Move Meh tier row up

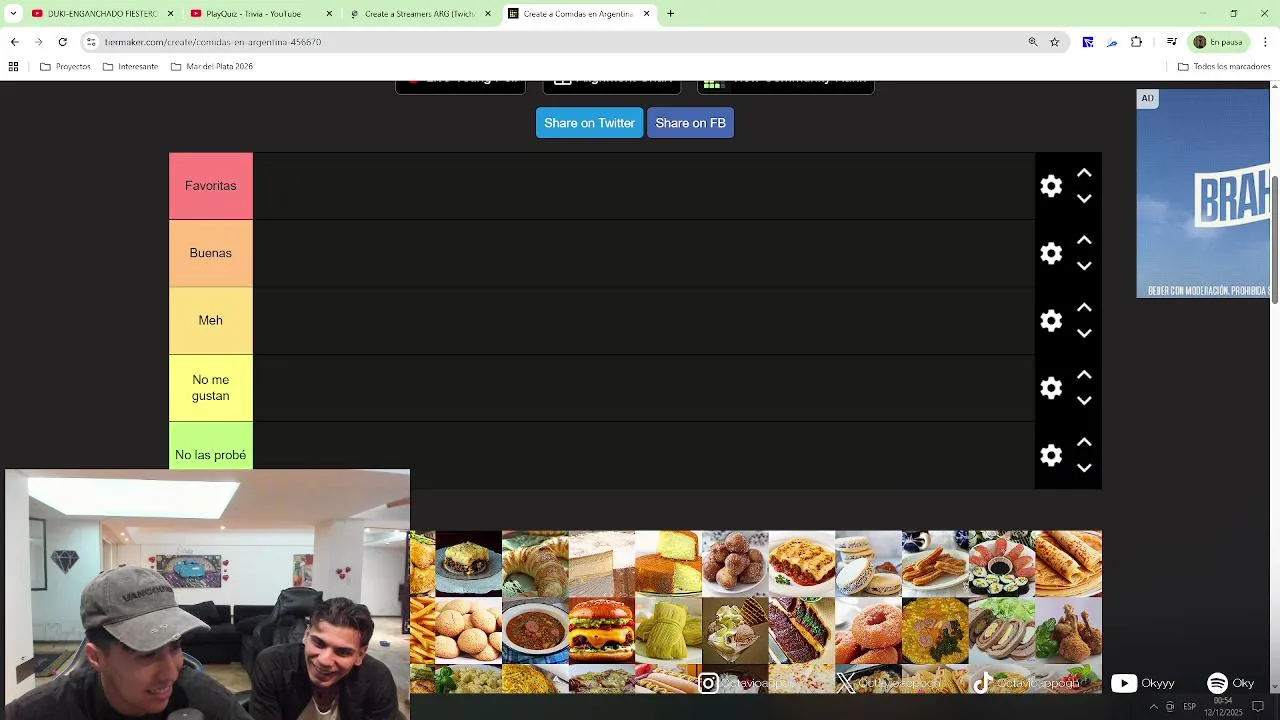1084,307
